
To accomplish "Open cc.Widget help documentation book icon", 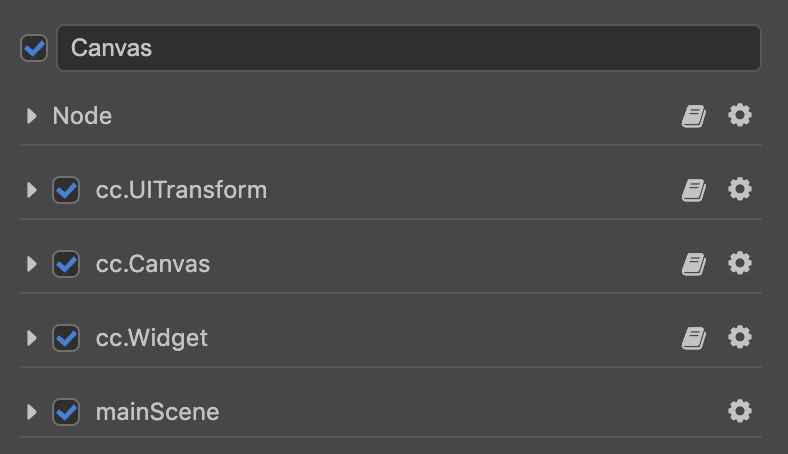I will coord(694,338).
